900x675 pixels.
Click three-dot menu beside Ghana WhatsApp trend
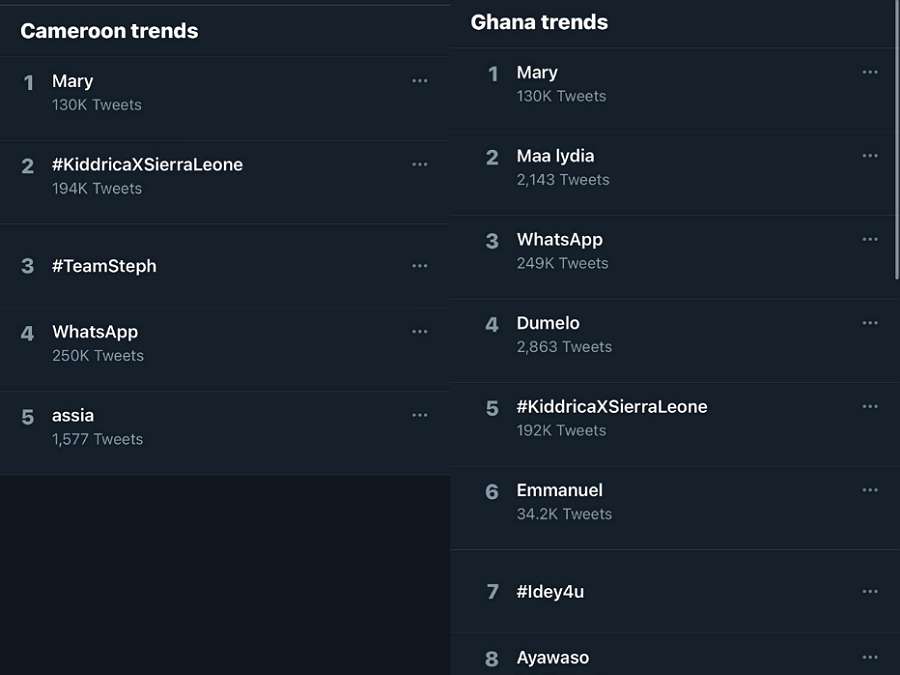pos(870,240)
